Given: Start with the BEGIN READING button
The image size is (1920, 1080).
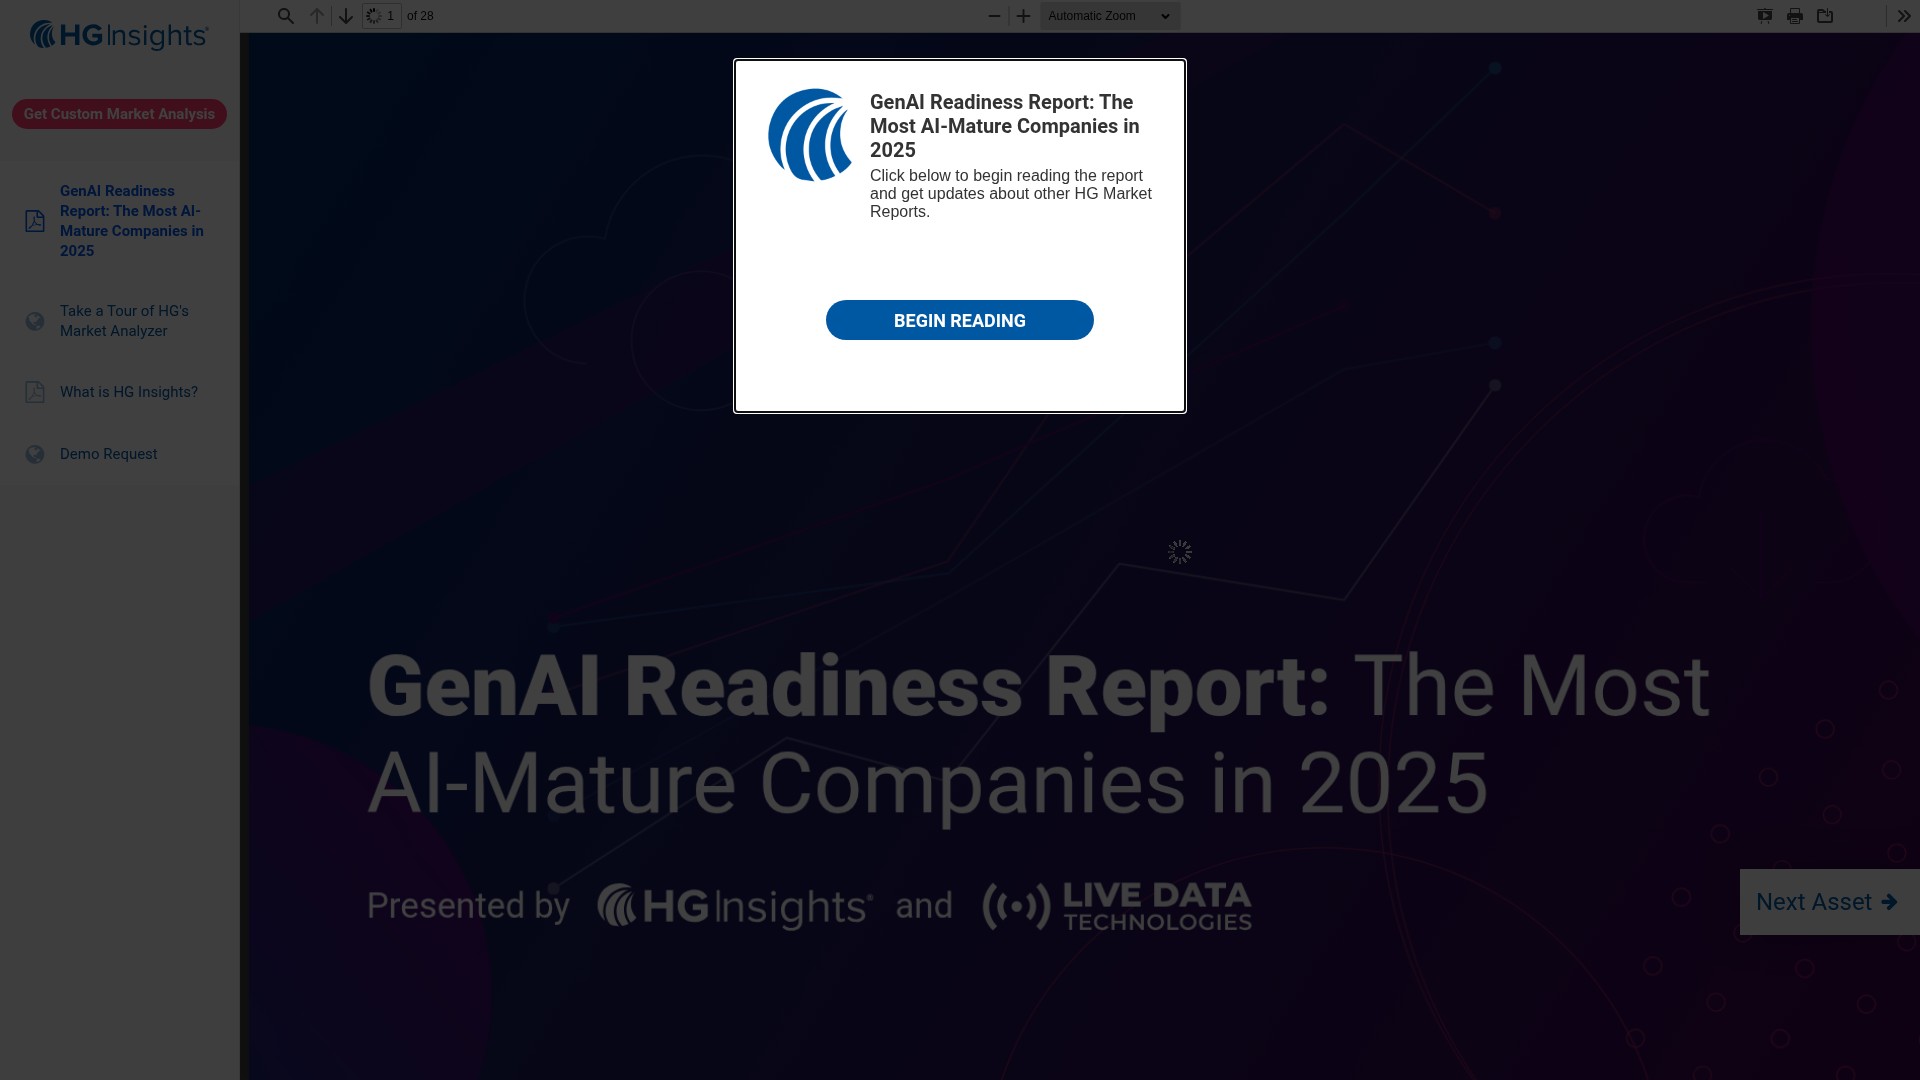Looking at the screenshot, I should click(x=960, y=320).
